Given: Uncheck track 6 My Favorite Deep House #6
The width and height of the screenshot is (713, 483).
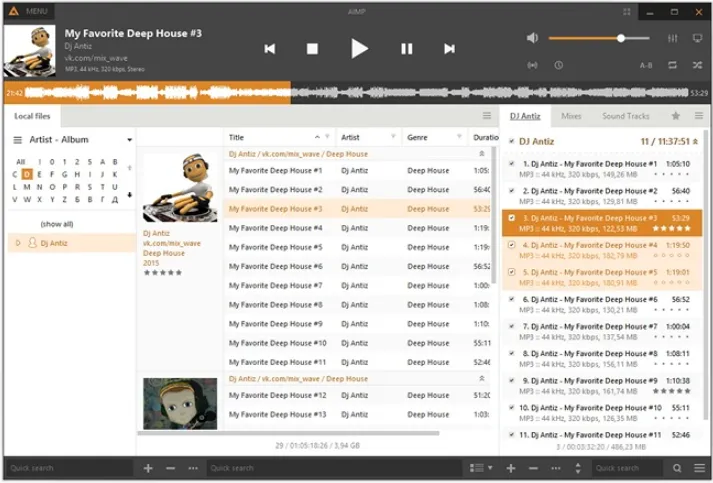Looking at the screenshot, I should pos(512,299).
